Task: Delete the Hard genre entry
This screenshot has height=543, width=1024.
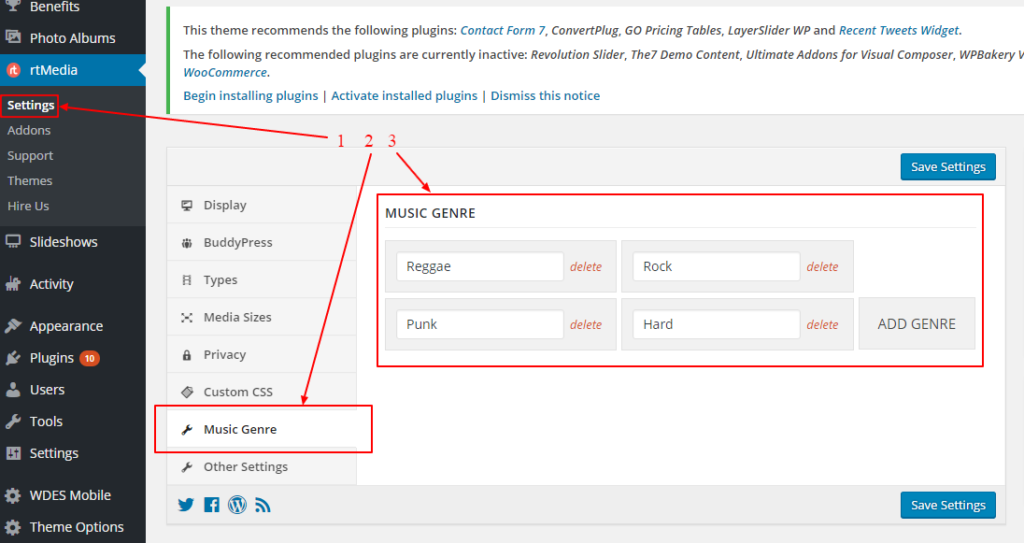Action: click(822, 325)
